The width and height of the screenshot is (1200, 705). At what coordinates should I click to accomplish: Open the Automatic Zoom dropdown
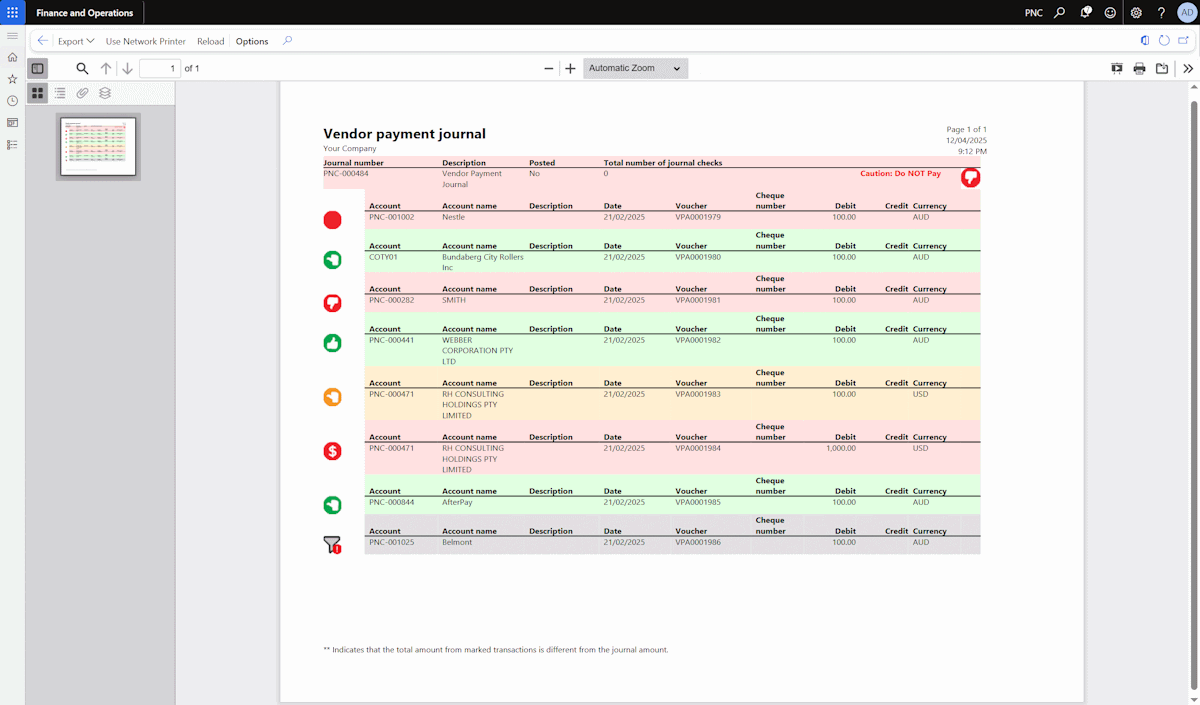pyautogui.click(x=635, y=69)
